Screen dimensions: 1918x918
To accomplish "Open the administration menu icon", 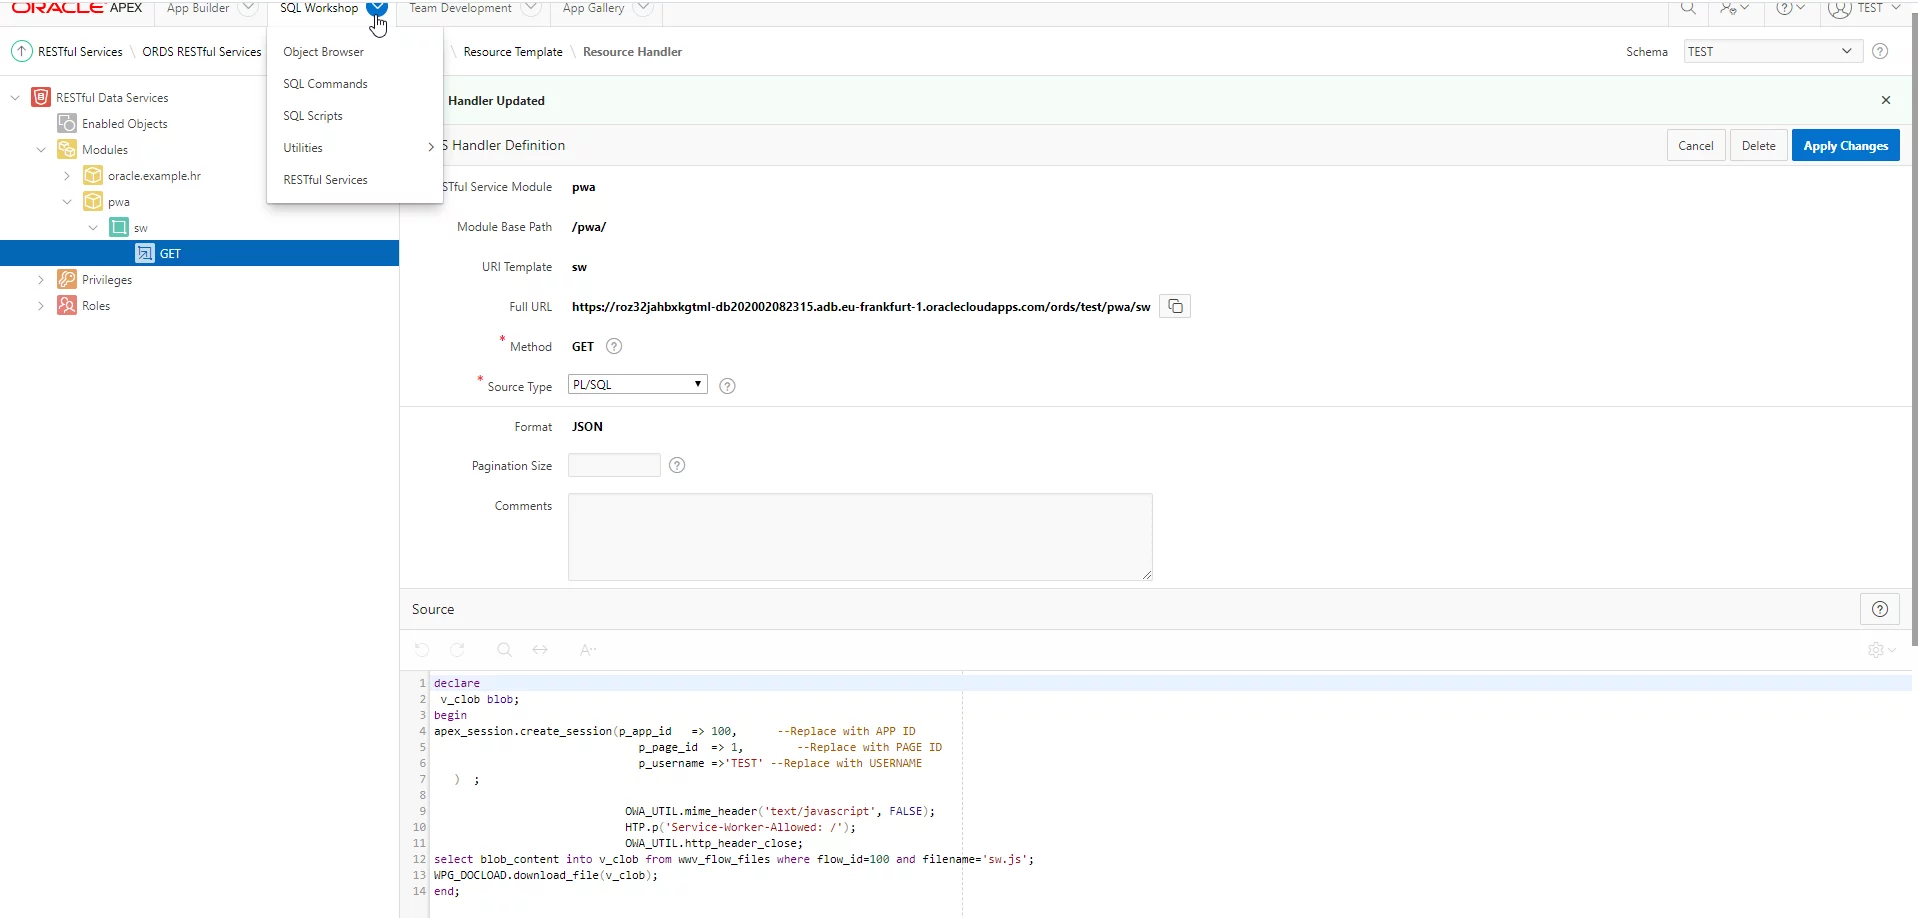I will [x=1734, y=8].
